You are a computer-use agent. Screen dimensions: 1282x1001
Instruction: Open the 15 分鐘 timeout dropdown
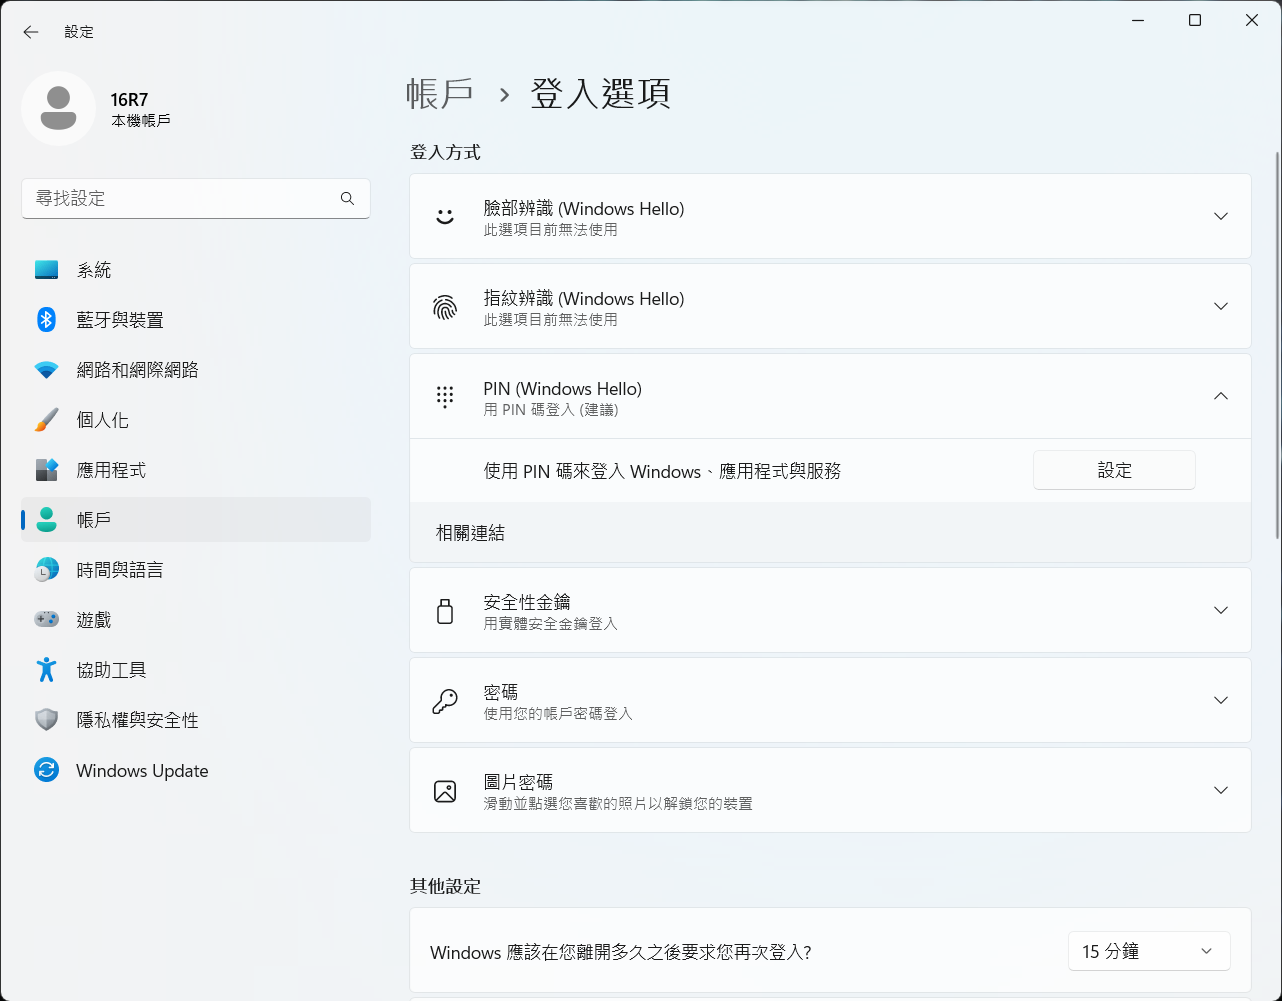[x=1148, y=951]
